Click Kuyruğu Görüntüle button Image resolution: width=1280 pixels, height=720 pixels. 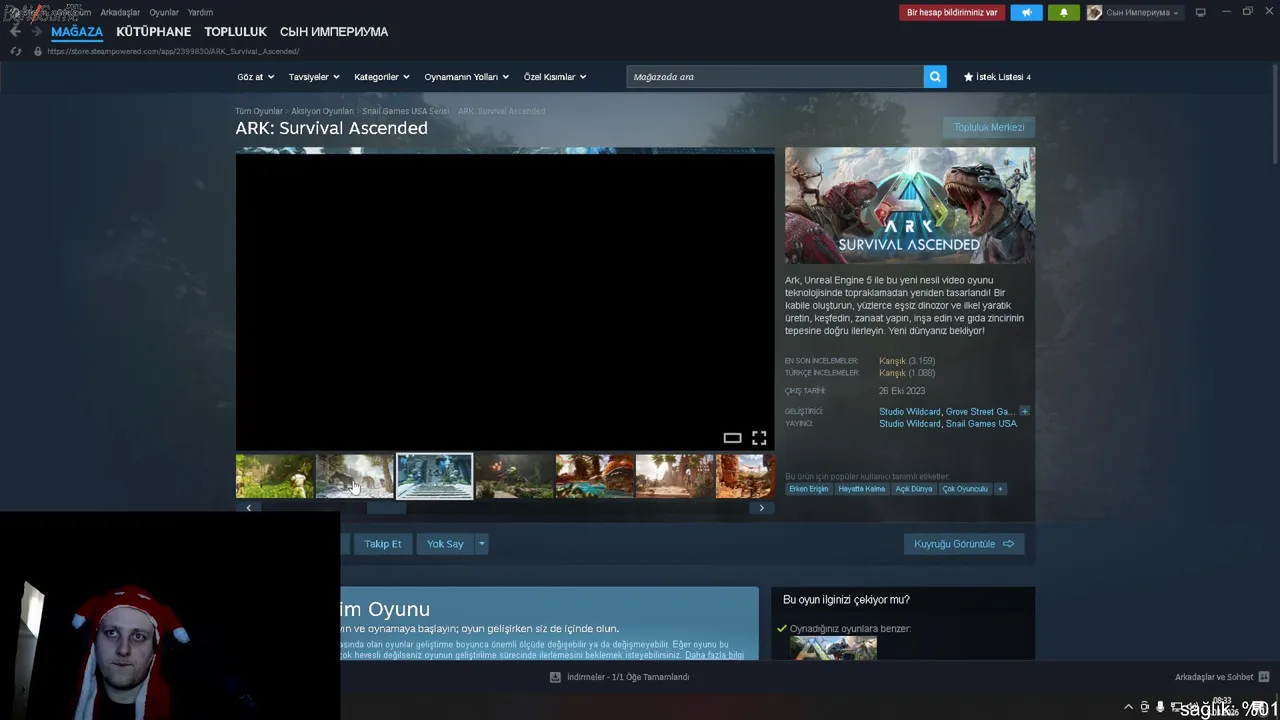coord(964,544)
